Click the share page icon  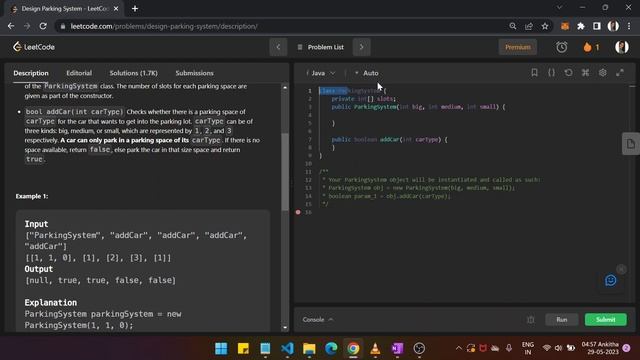click(529, 26)
